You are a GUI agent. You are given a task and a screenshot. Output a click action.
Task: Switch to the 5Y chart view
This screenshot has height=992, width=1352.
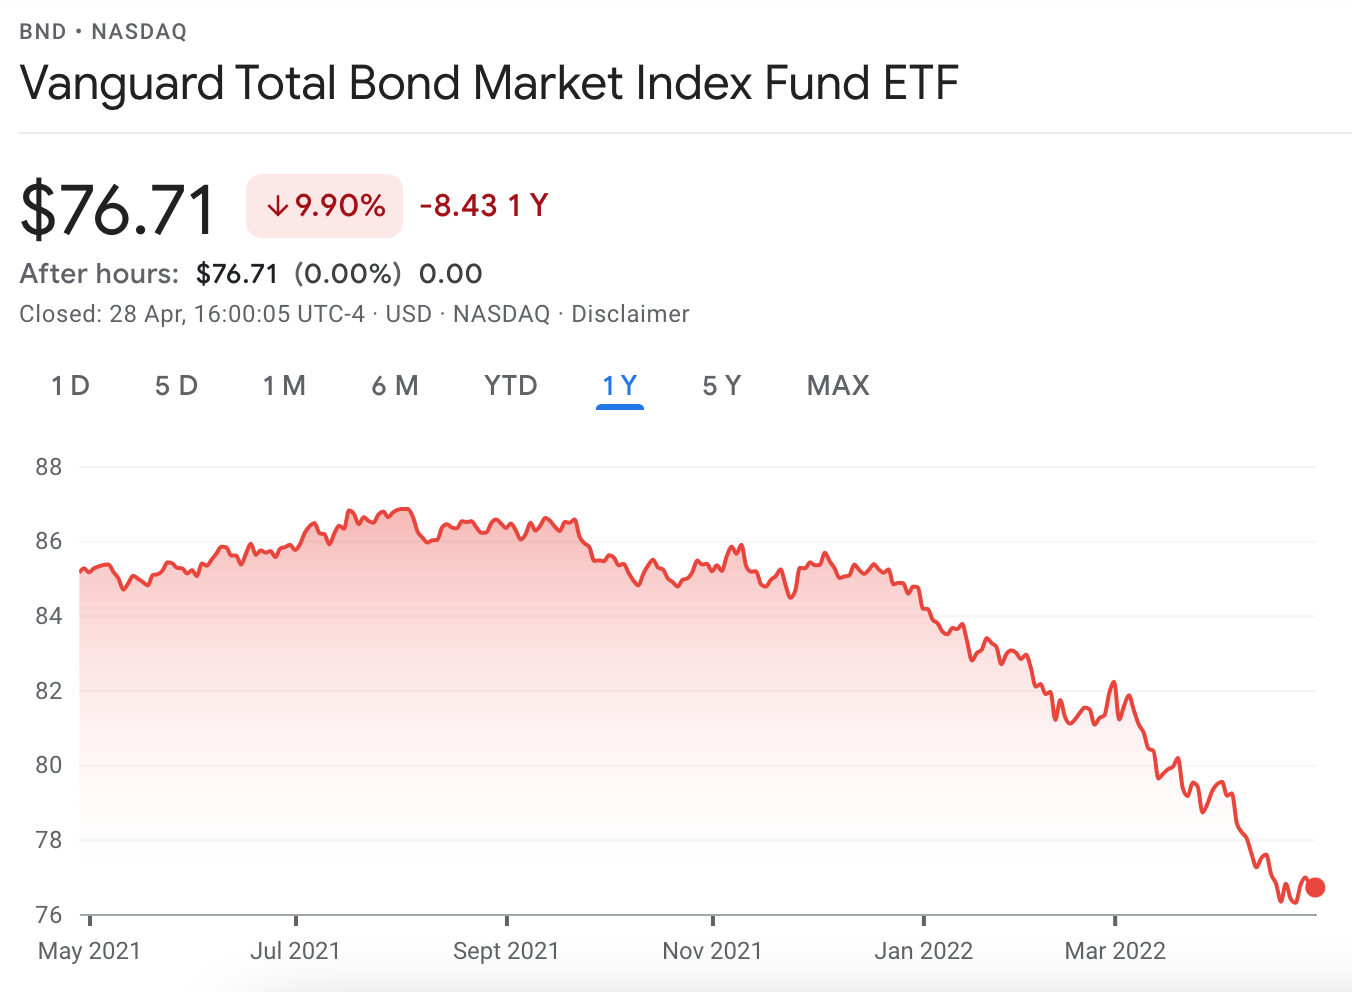tap(722, 385)
